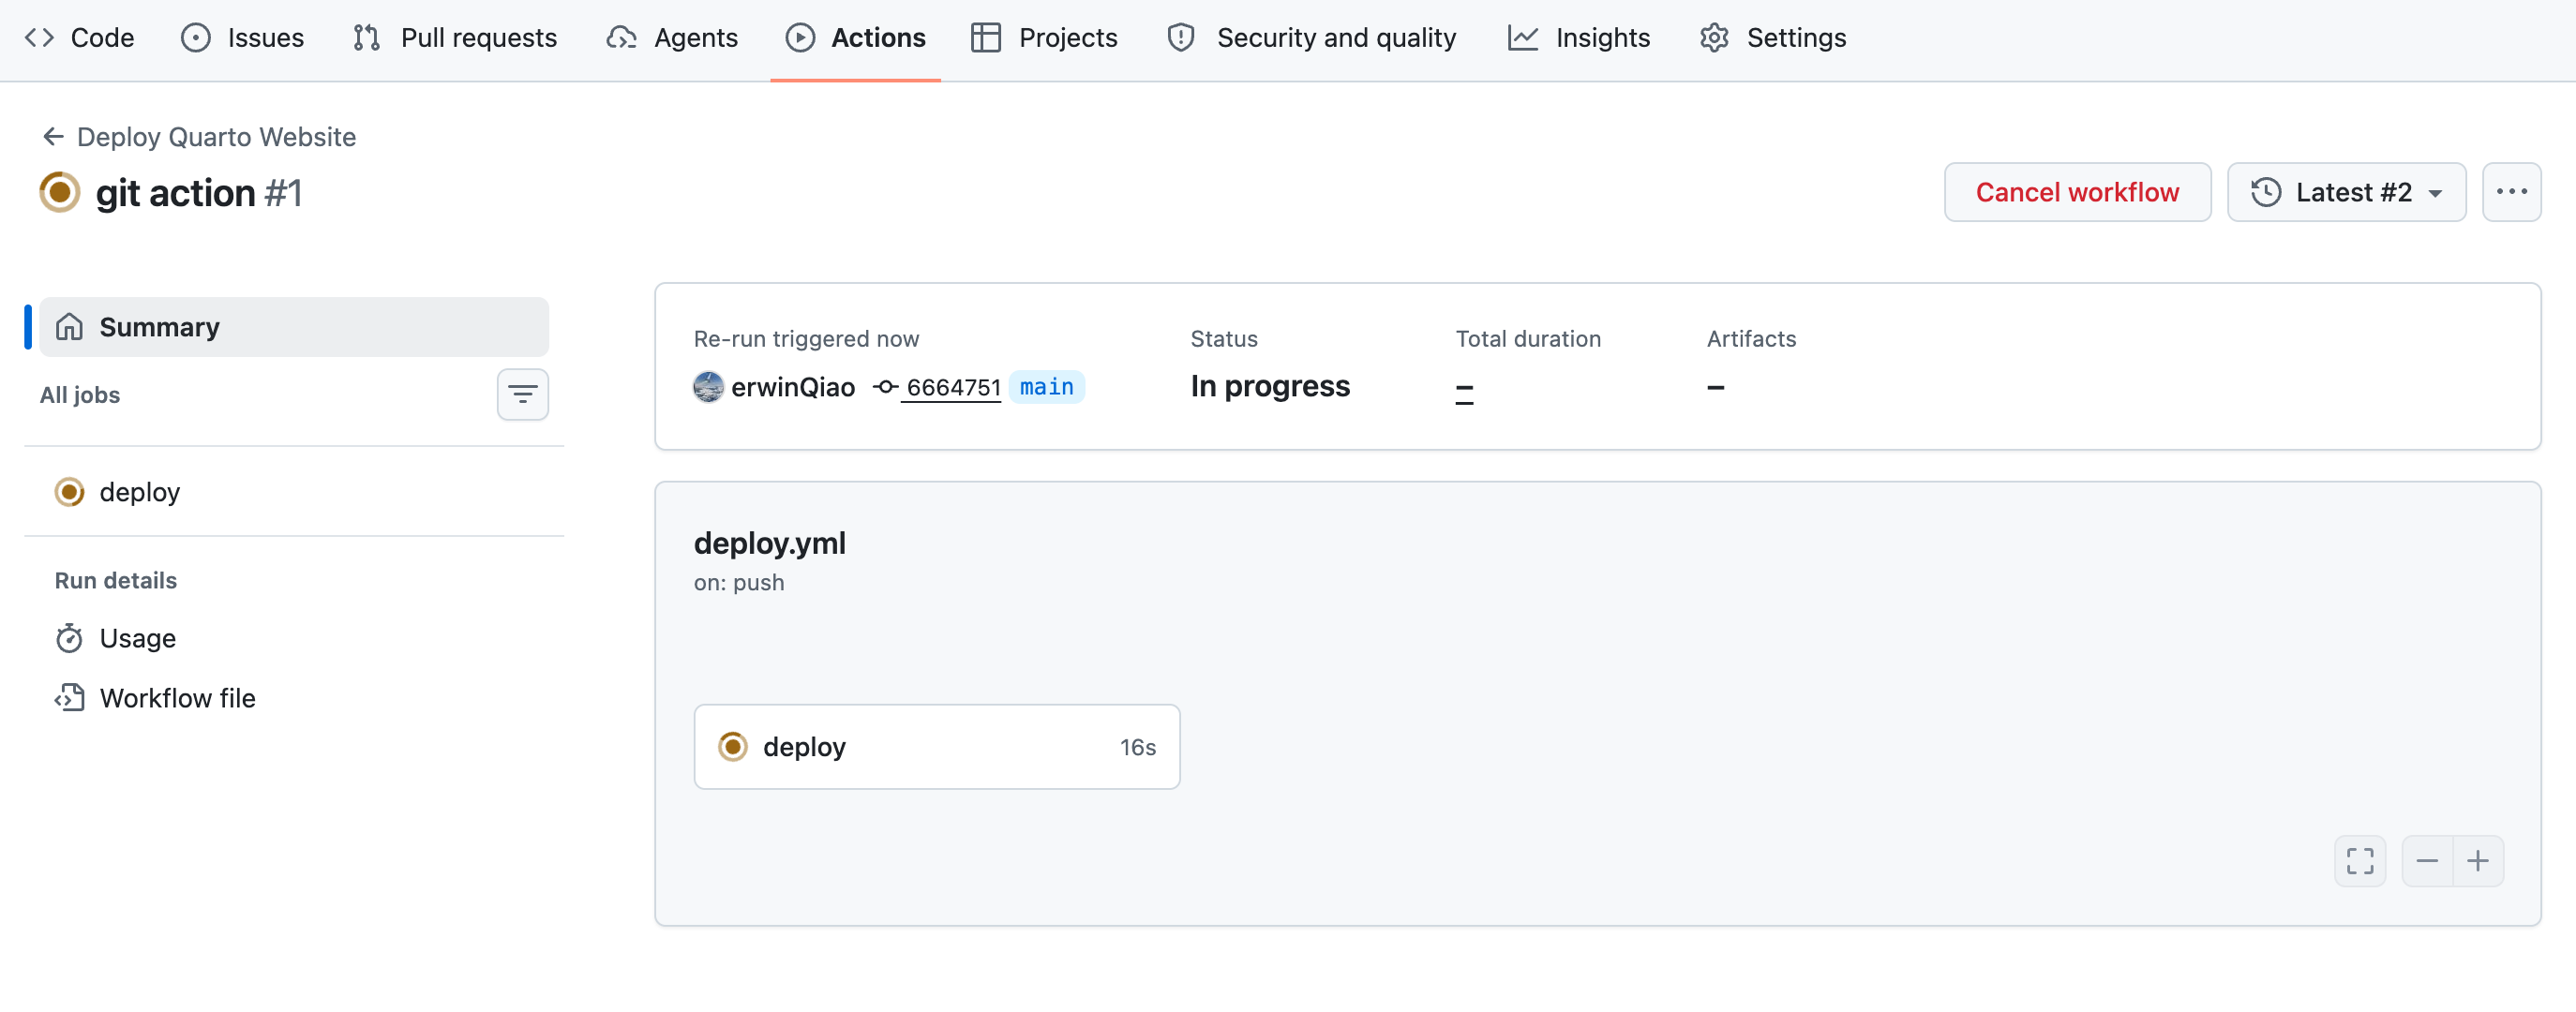Screen dimensions: 2576x1012
Task: Click the Security shield icon
Action: click(x=1181, y=38)
